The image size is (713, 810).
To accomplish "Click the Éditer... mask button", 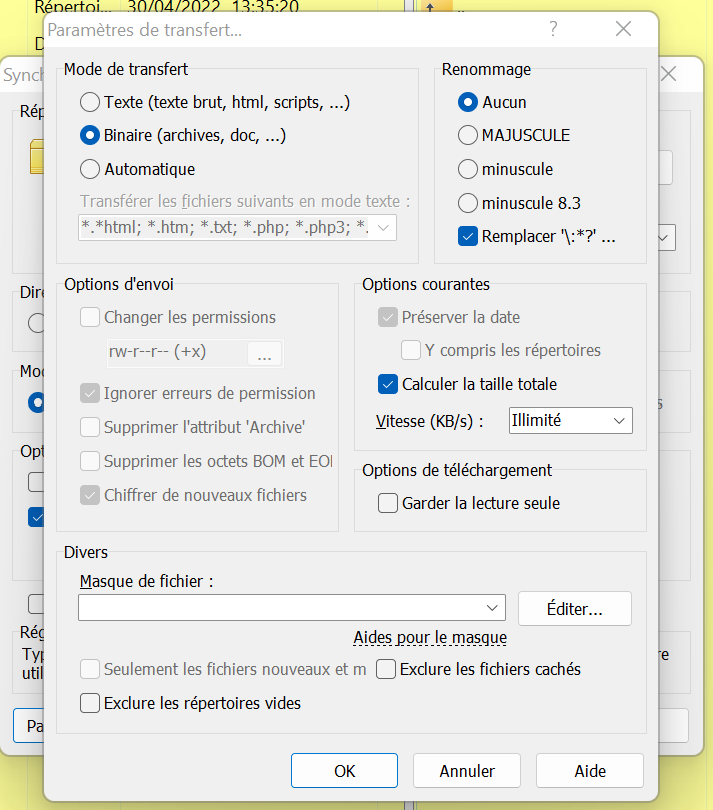I will [574, 608].
